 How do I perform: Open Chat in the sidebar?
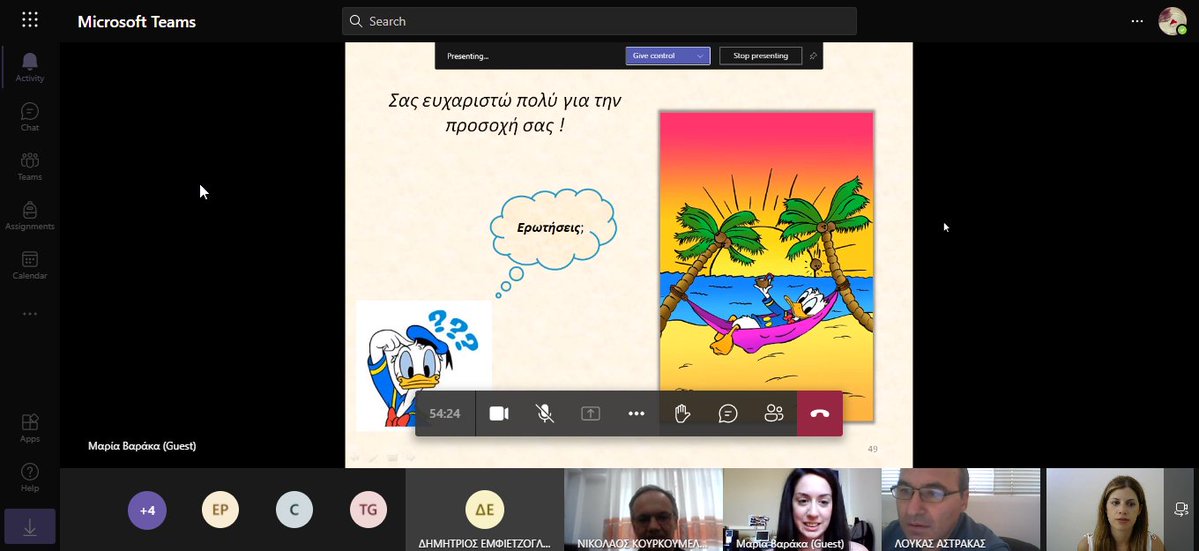click(x=30, y=117)
